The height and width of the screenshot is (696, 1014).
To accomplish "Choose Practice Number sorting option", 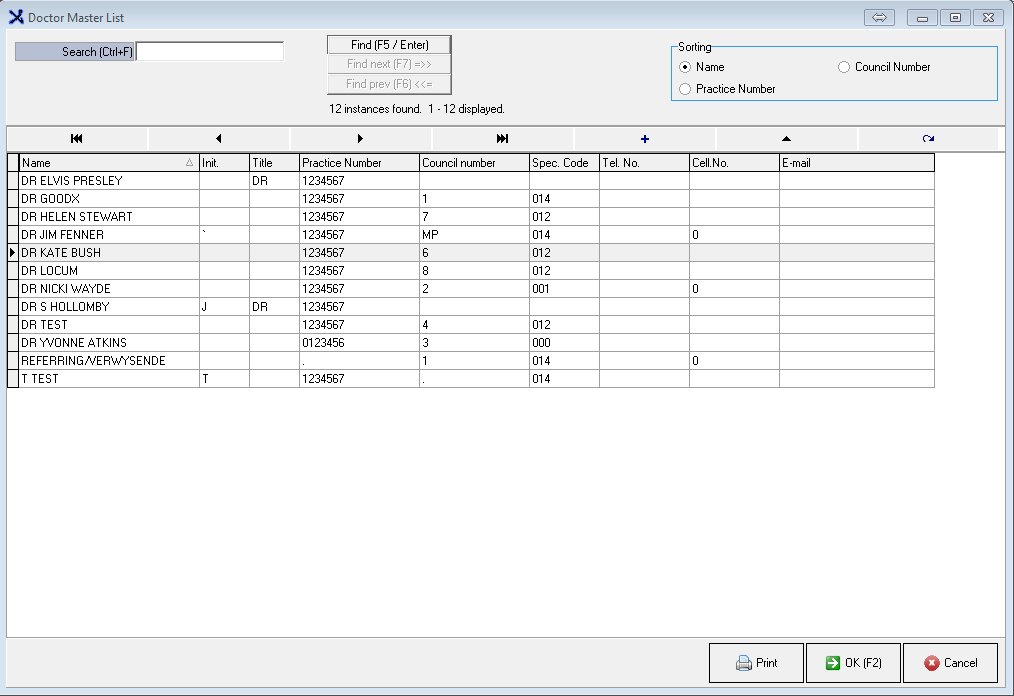I will pos(685,89).
